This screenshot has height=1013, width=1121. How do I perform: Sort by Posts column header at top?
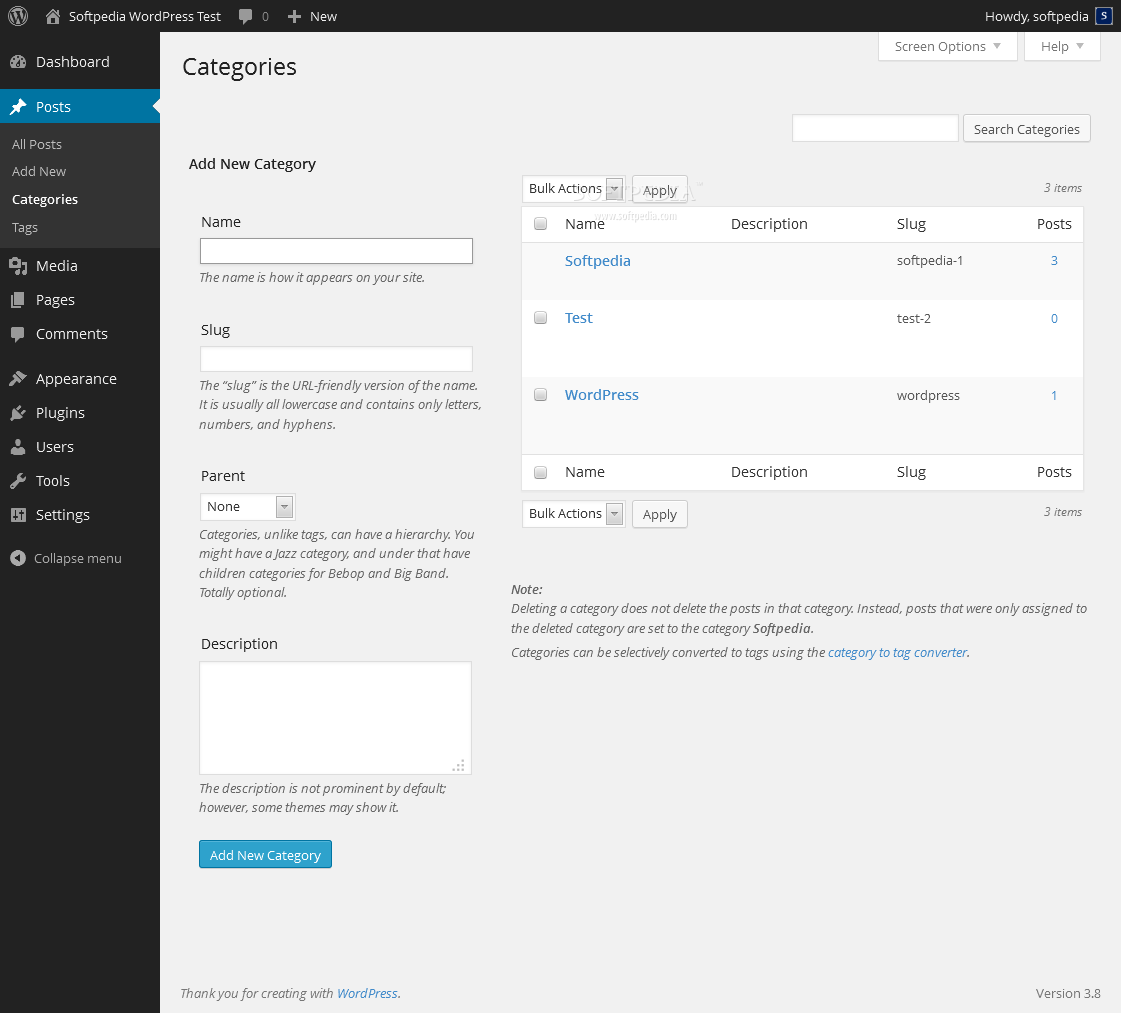1054,224
